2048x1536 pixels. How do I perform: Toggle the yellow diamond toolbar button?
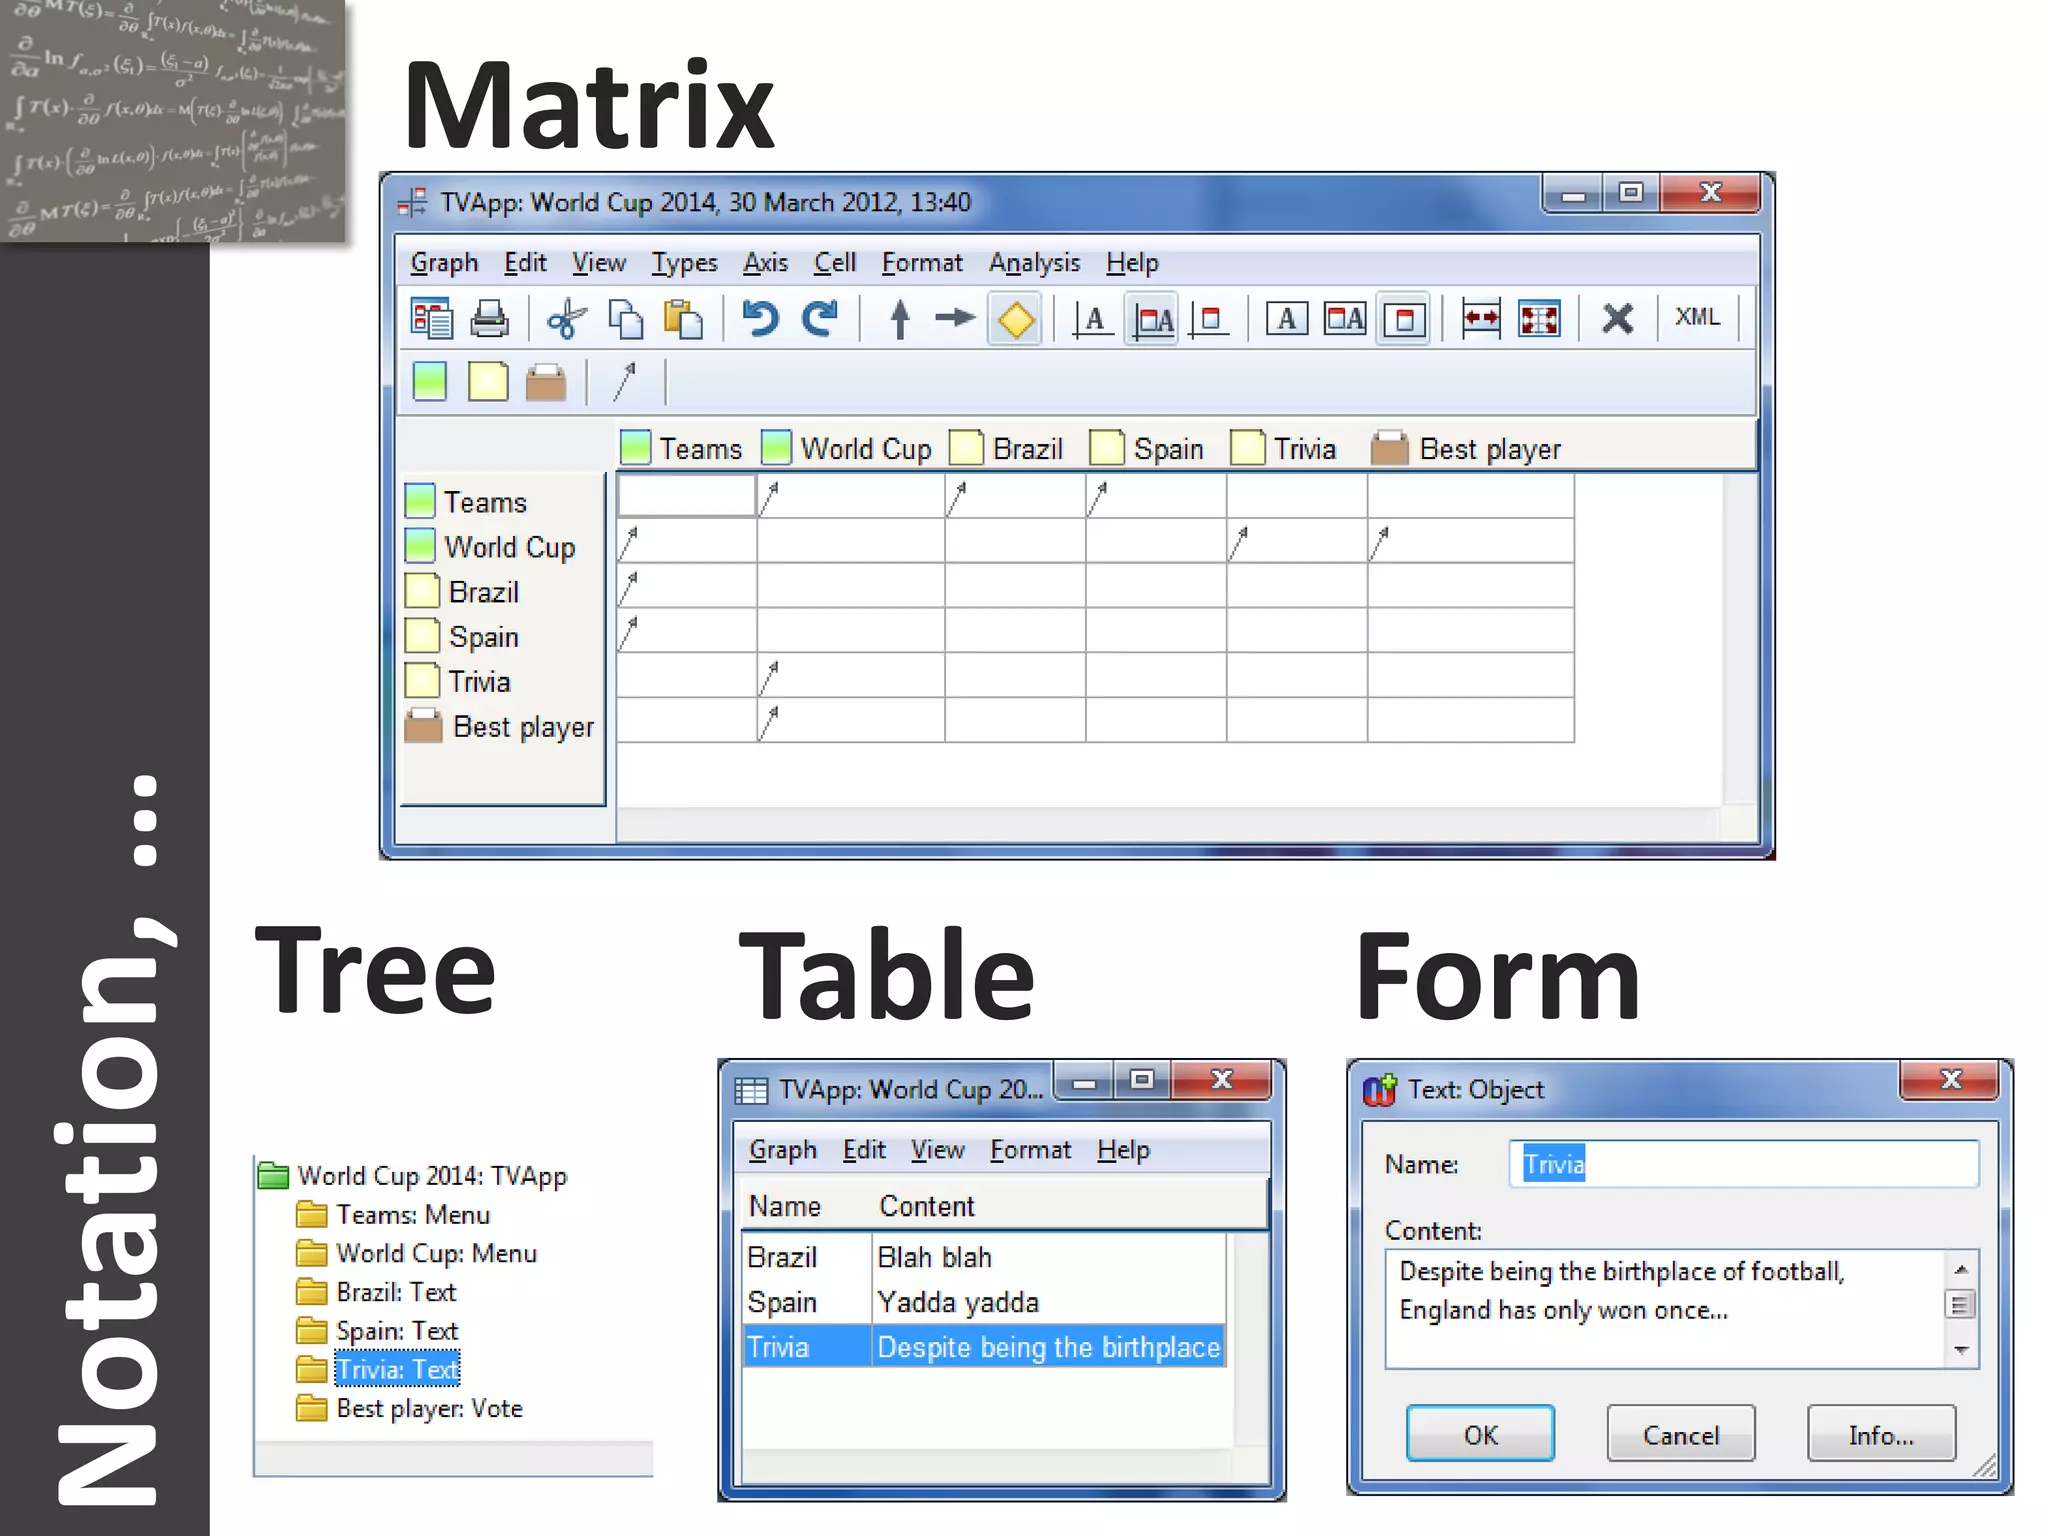coord(1016,320)
